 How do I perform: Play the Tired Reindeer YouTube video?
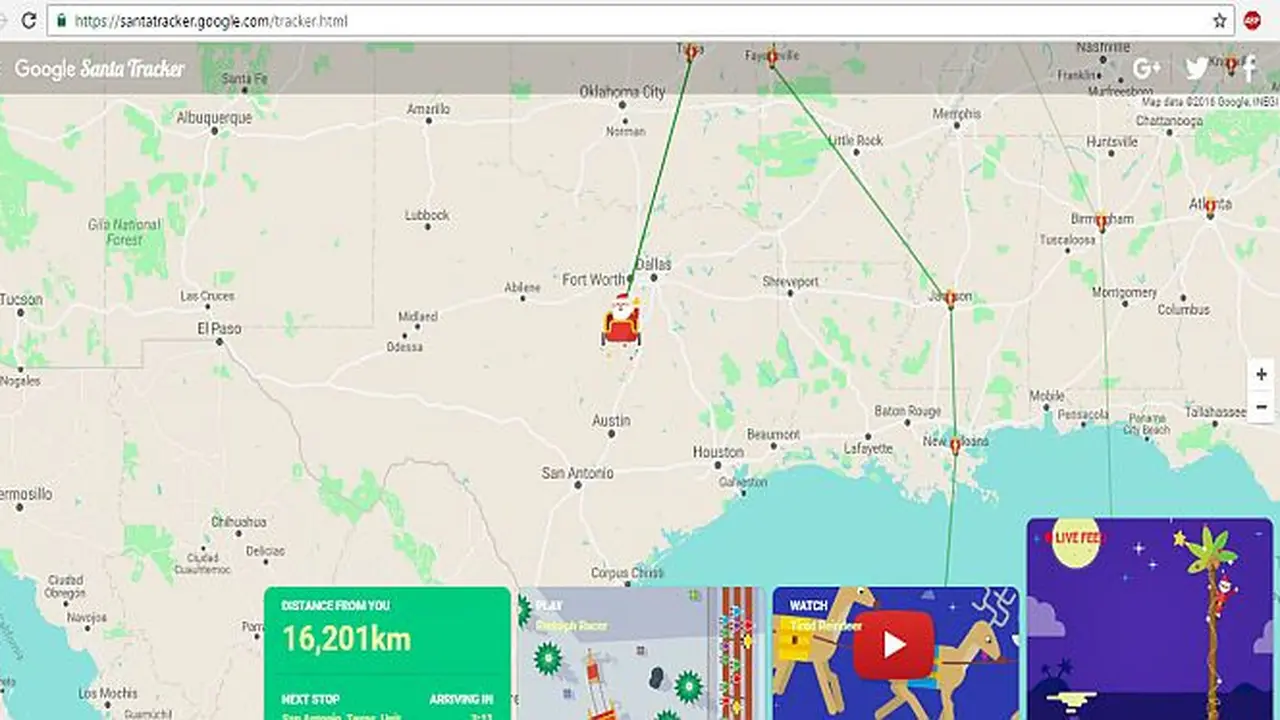[x=894, y=645]
